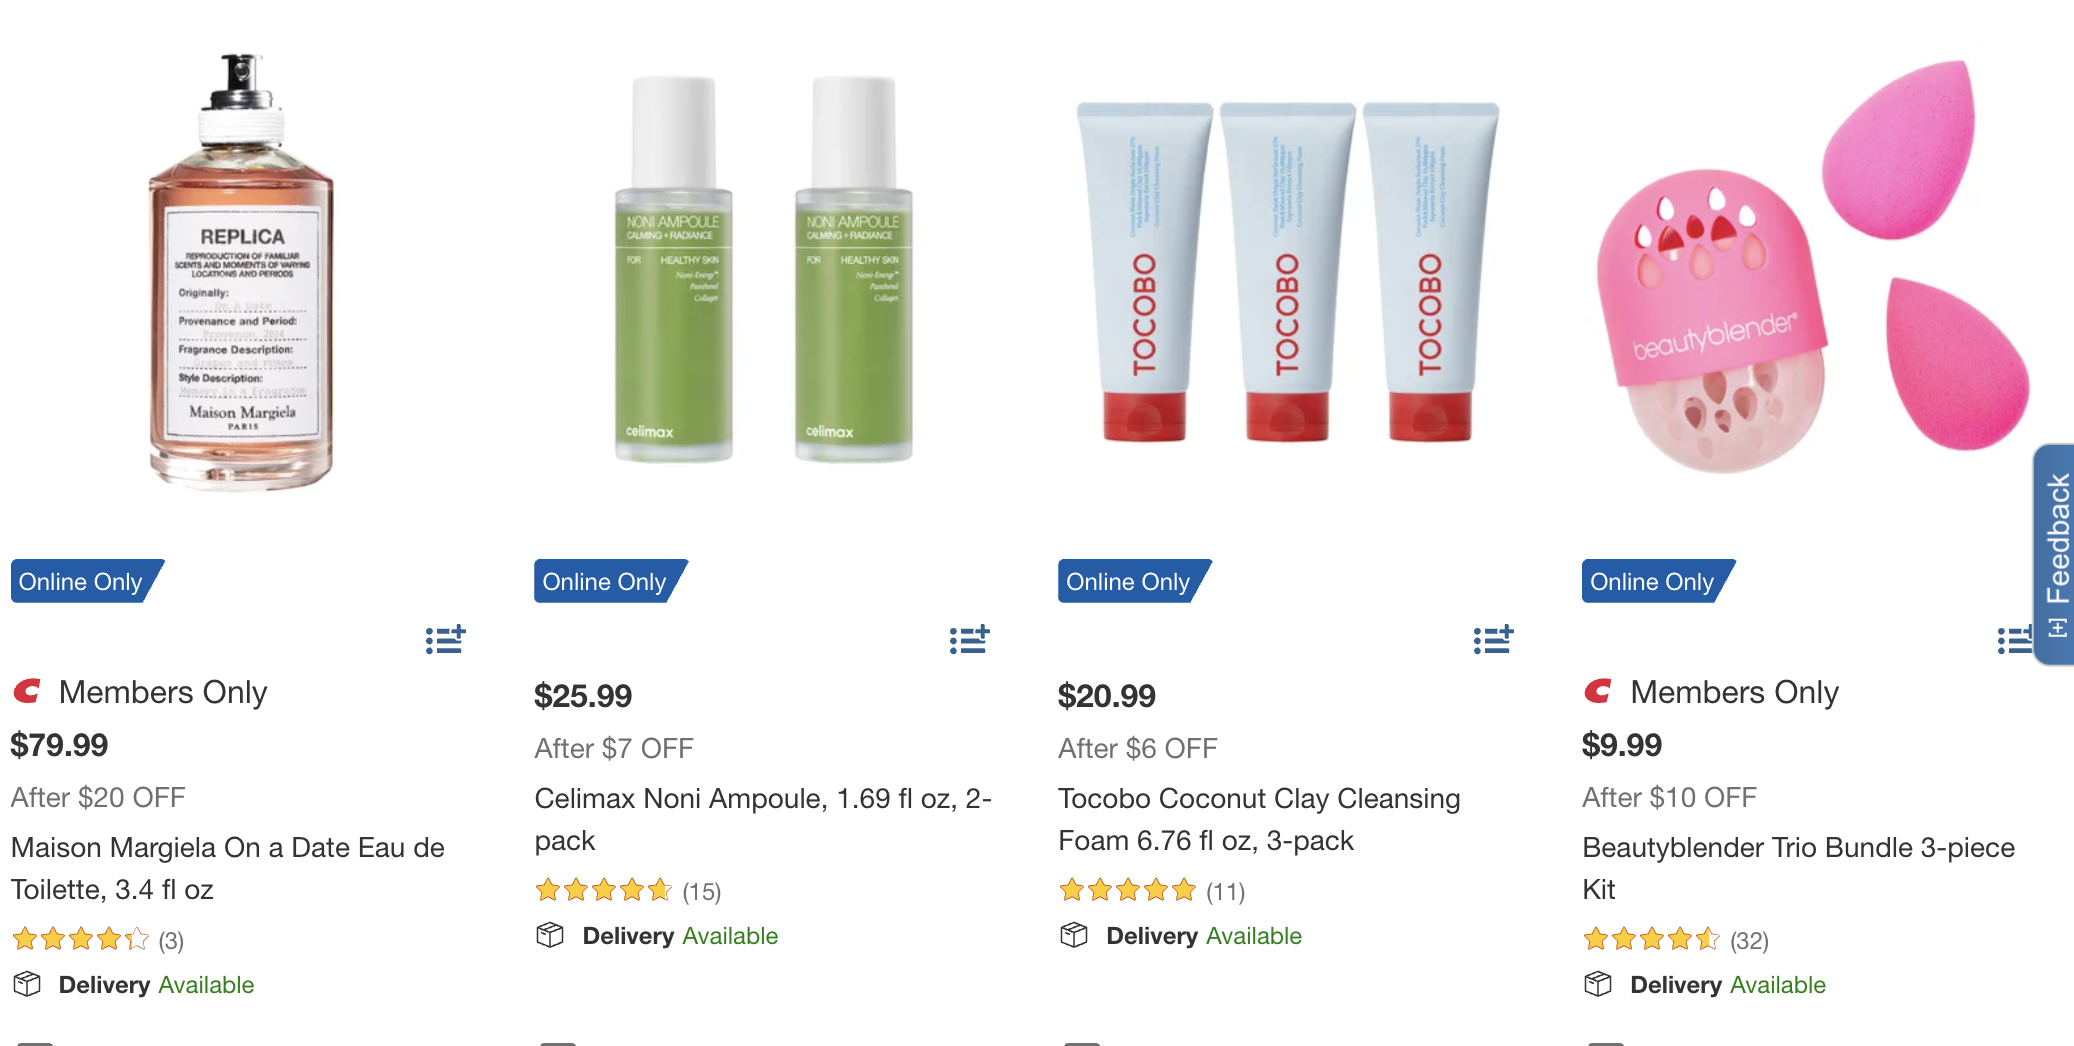Add Maison Margiela perfume to list icon
The width and height of the screenshot is (2074, 1046).
click(445, 639)
